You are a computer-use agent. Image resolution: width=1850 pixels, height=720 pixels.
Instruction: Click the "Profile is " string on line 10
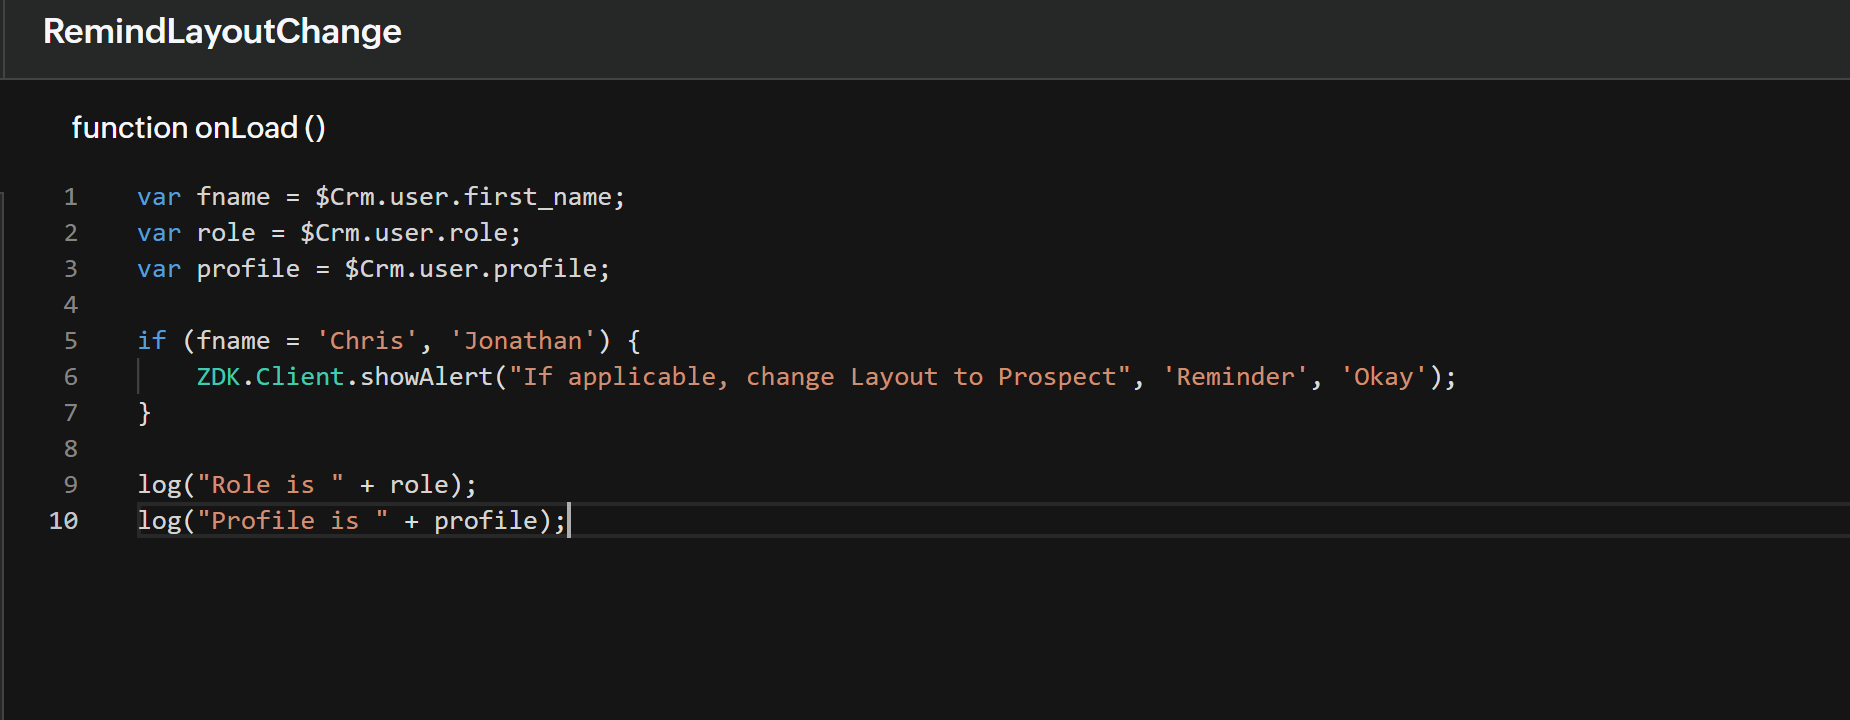(x=292, y=521)
